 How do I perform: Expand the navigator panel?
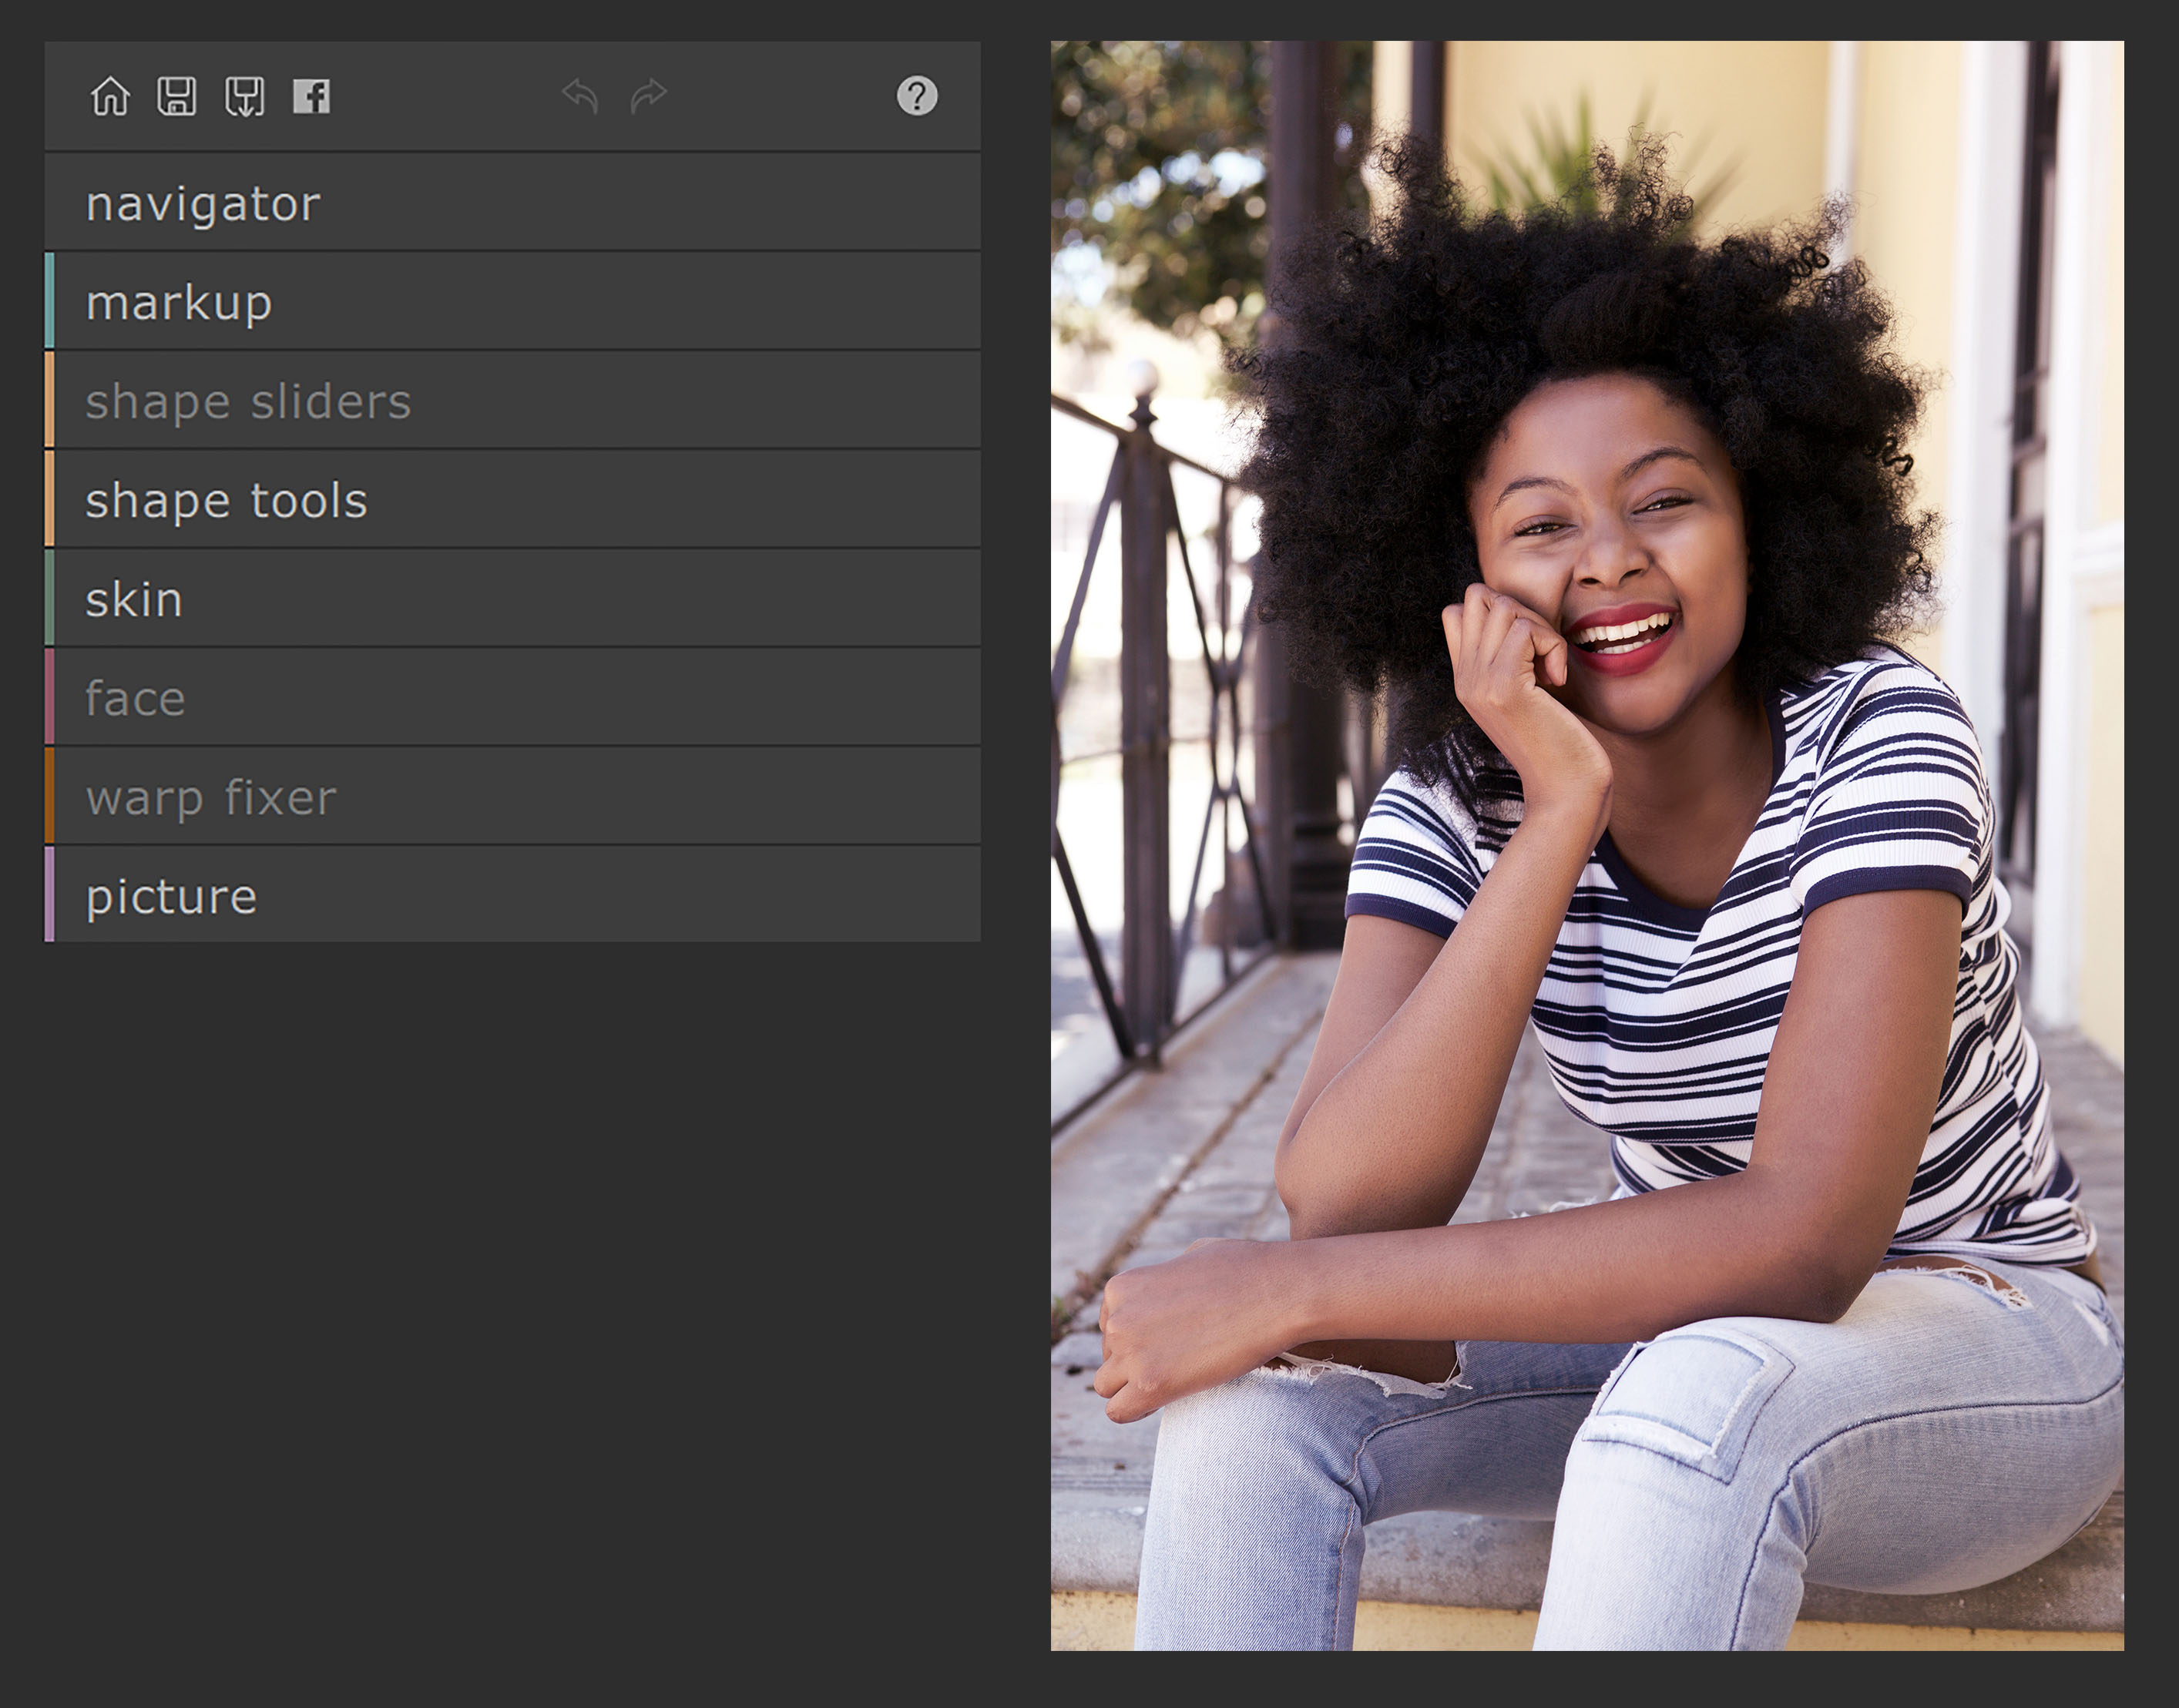coord(512,203)
